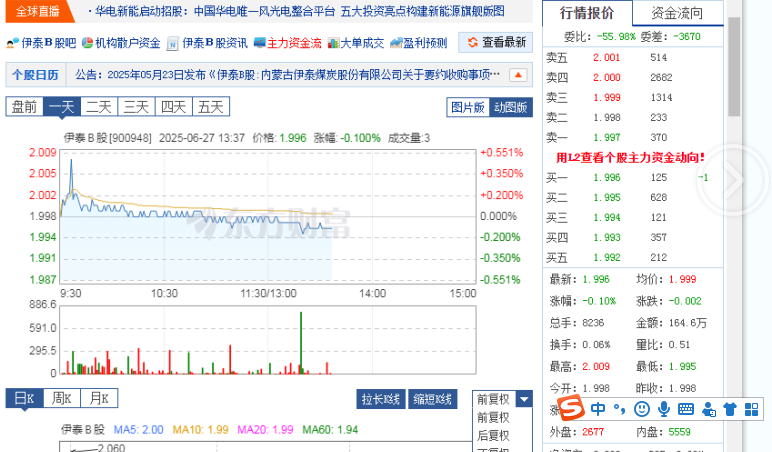
Task: Open 华电新能启动招股 news headline
Action: pos(299,11)
